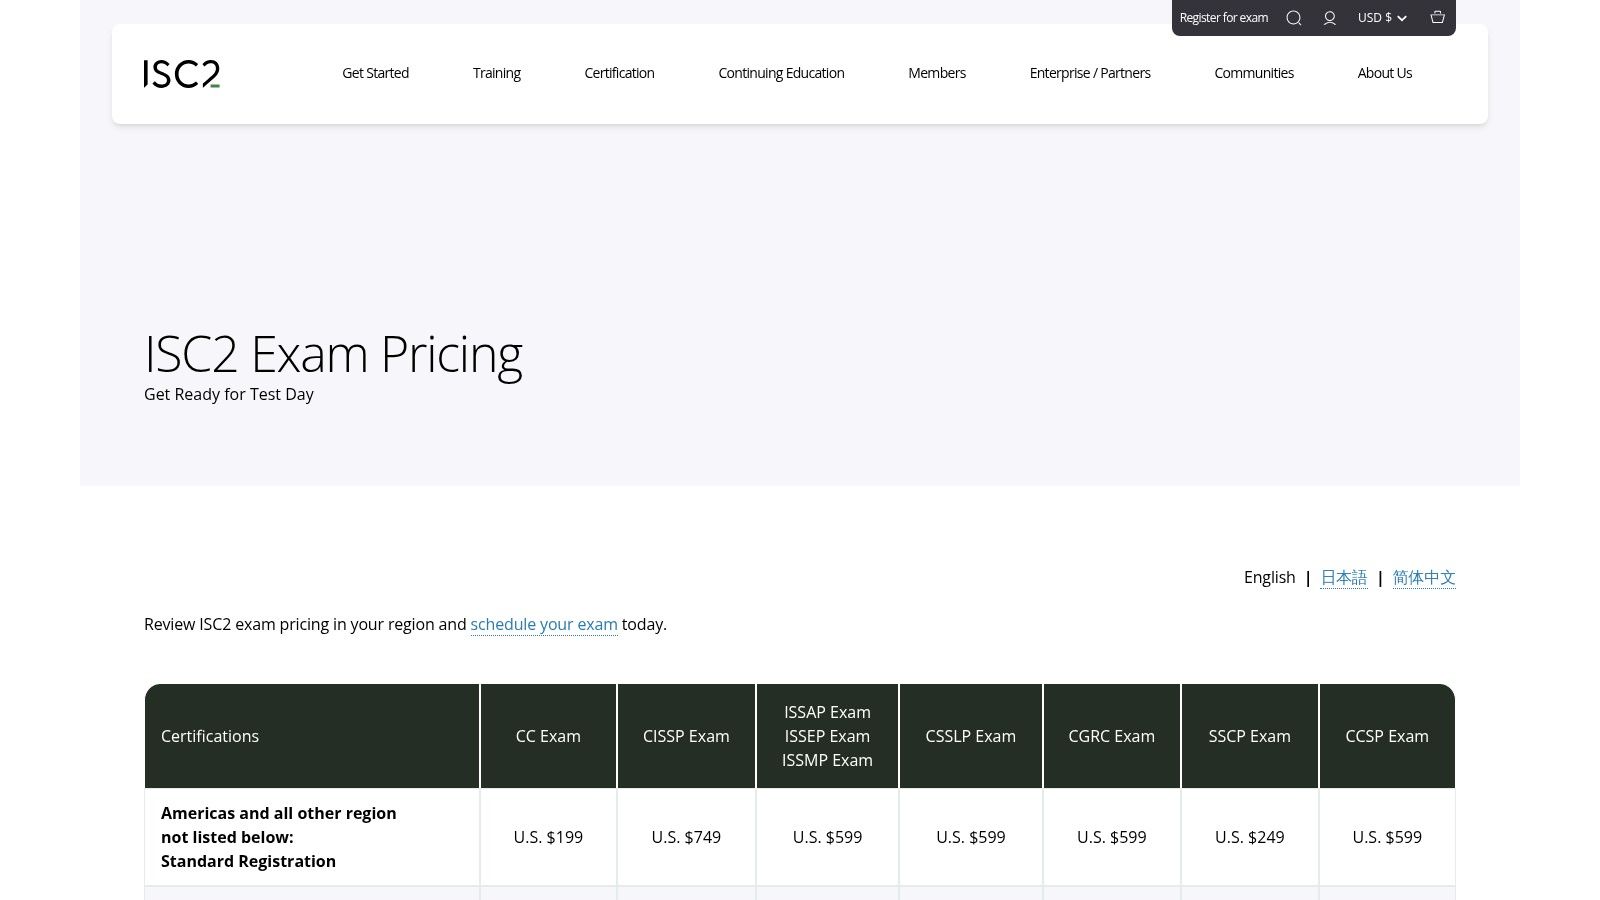Open the Training menu
This screenshot has height=900, width=1600.
click(x=497, y=73)
